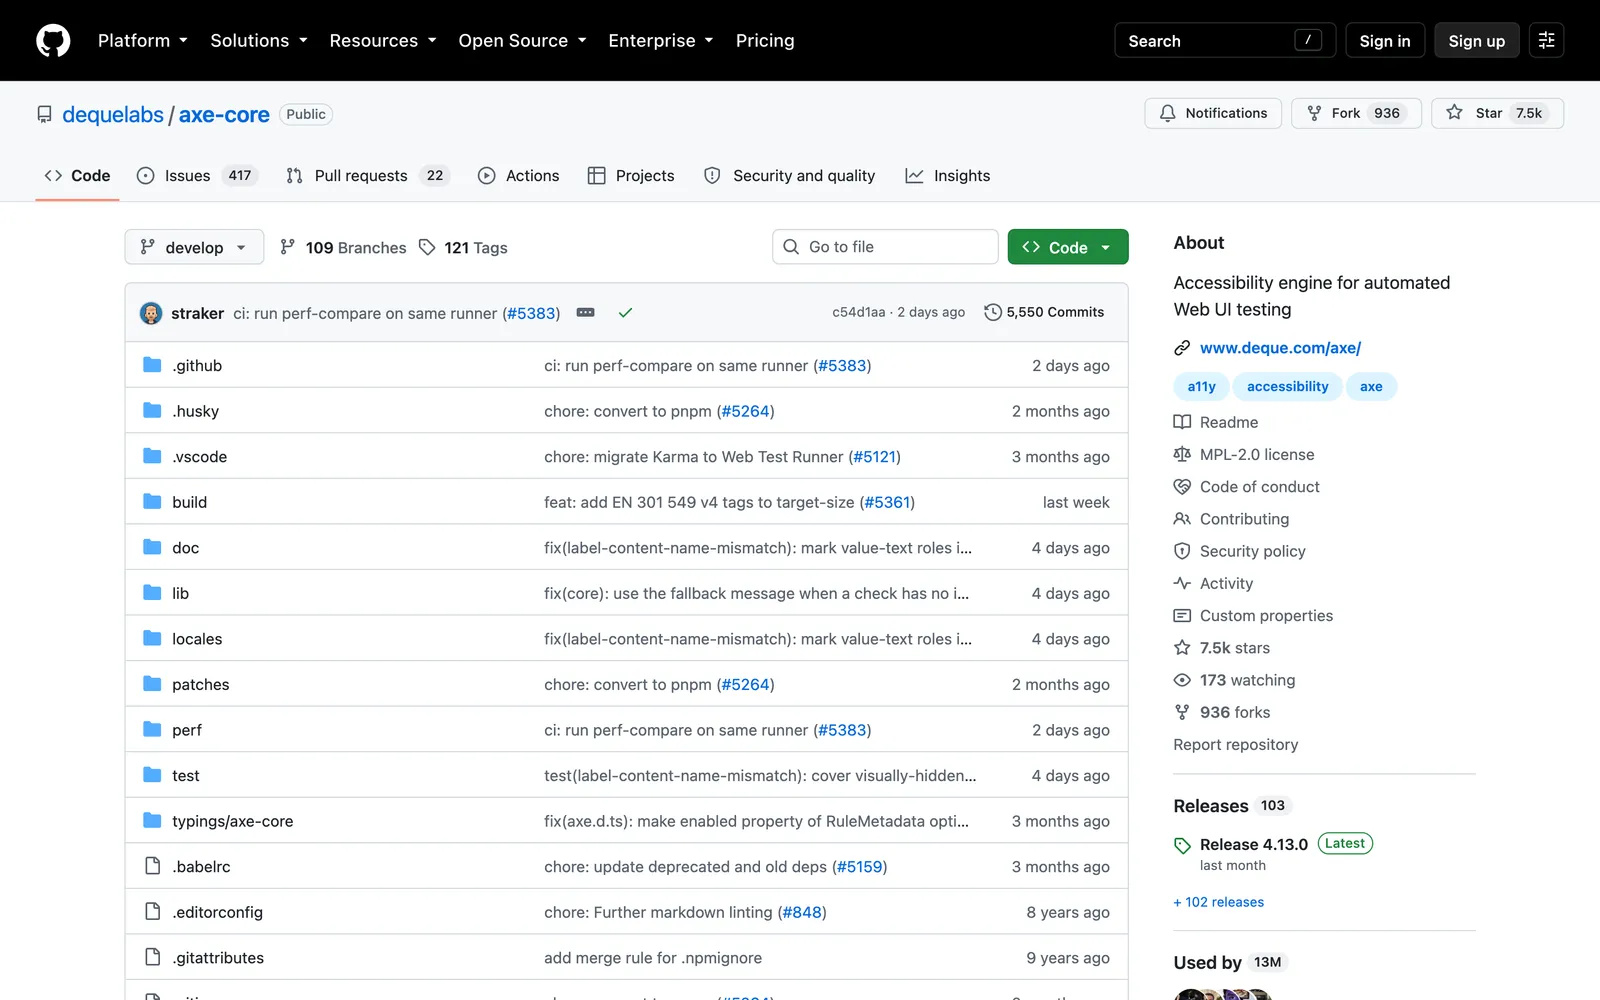Expand the Resources dropdown menu
This screenshot has width=1600, height=1000.
click(383, 41)
